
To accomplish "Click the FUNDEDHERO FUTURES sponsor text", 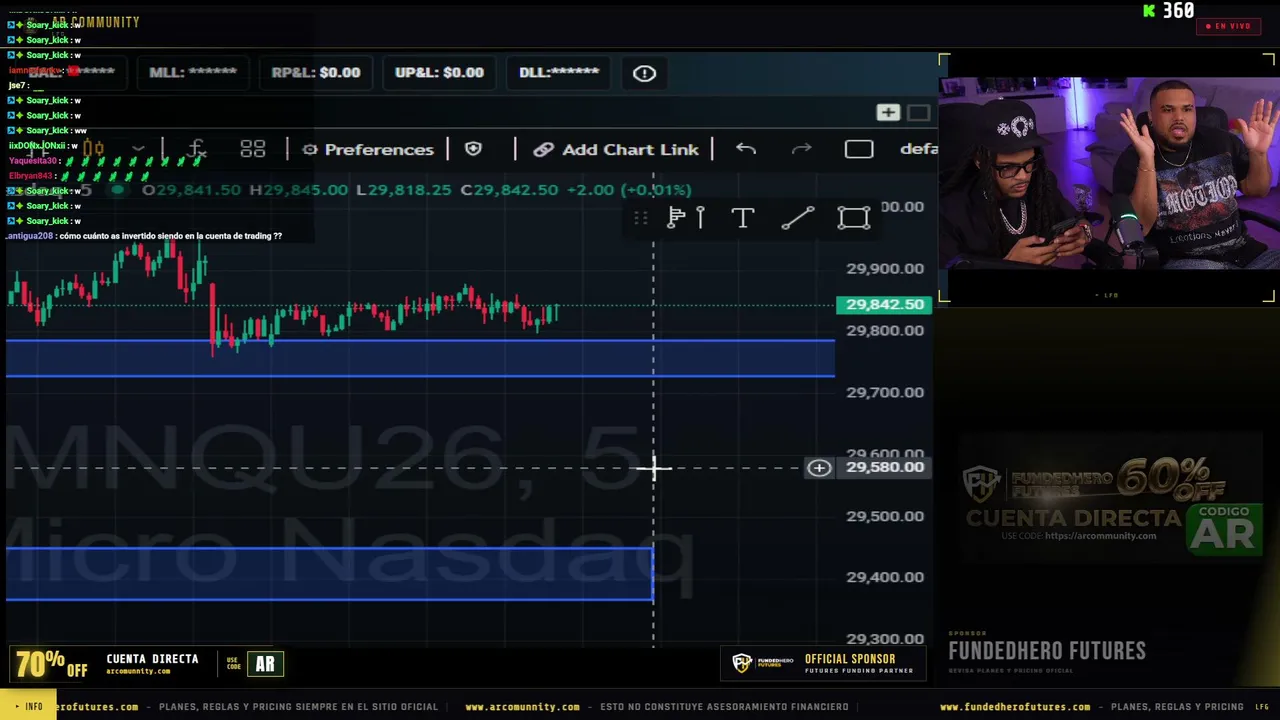I will click(1047, 651).
